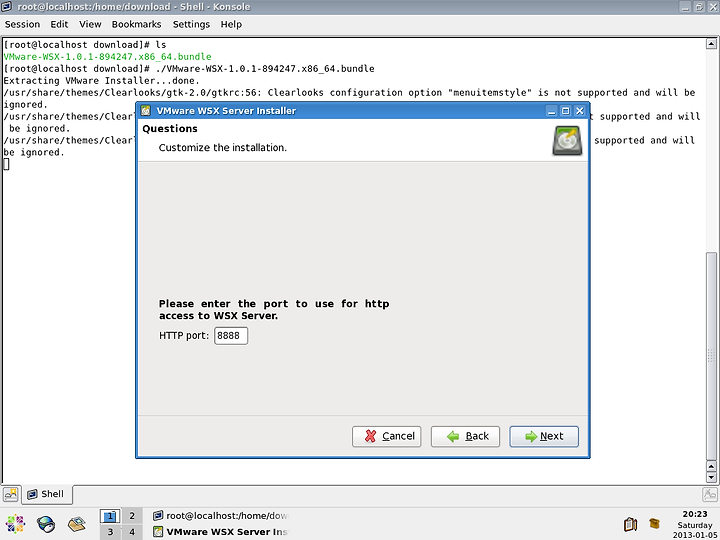Image resolution: width=720 pixels, height=540 pixels.
Task: Click the new session icon beside Shell tab
Action: pyautogui.click(x=11, y=494)
